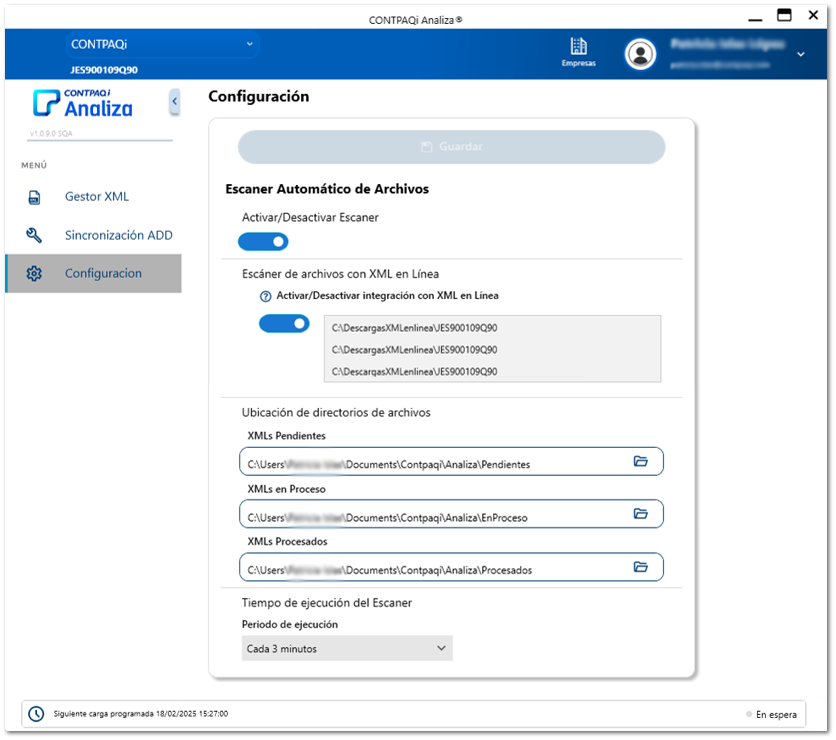This screenshot has width=836, height=740.
Task: Click the Guardar button
Action: click(451, 147)
